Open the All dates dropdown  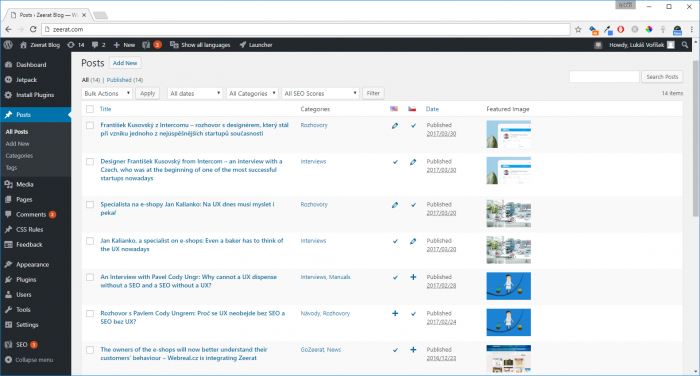(195, 93)
